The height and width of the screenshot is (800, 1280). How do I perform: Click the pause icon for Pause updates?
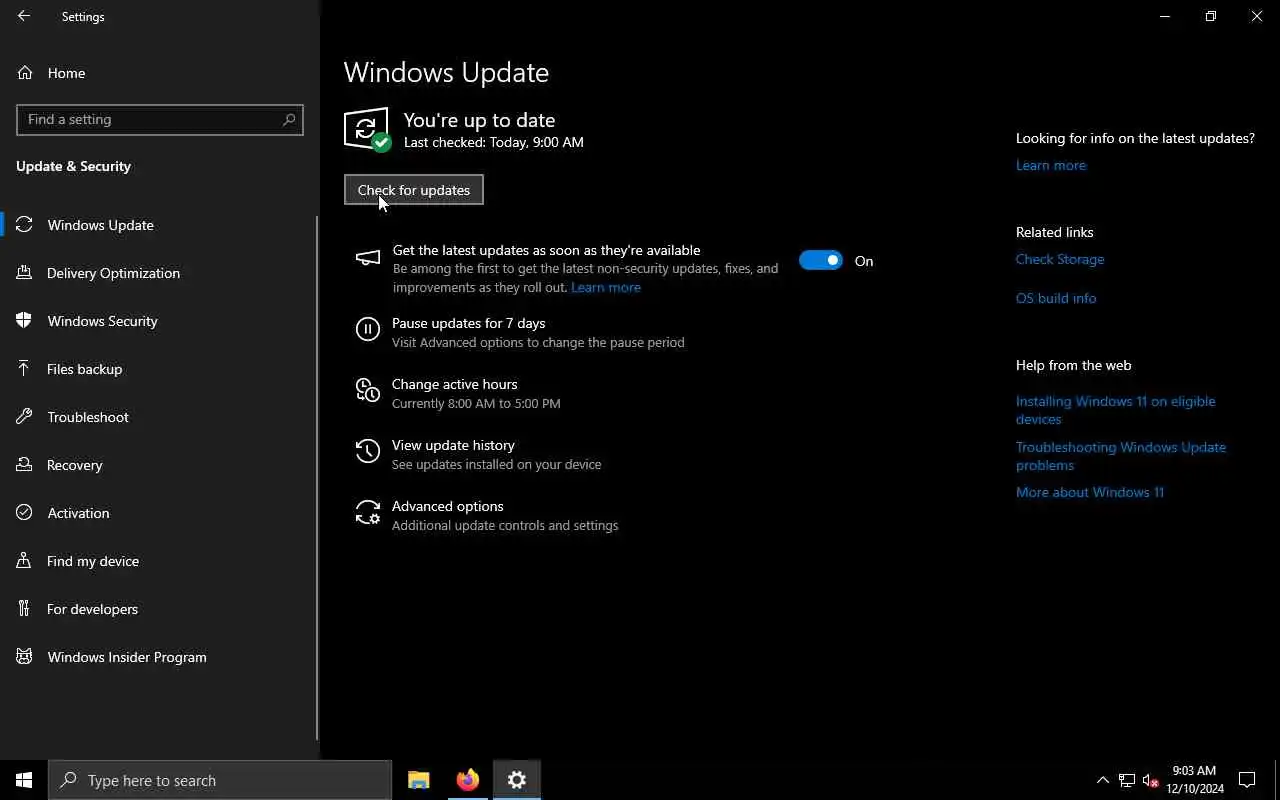pyautogui.click(x=368, y=329)
